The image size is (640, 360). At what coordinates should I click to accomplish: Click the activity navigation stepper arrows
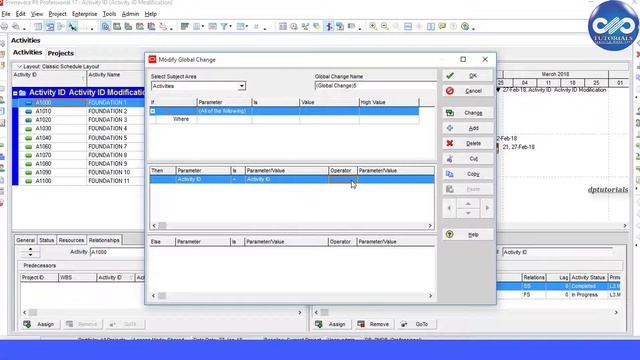pyautogui.click(x=30, y=252)
